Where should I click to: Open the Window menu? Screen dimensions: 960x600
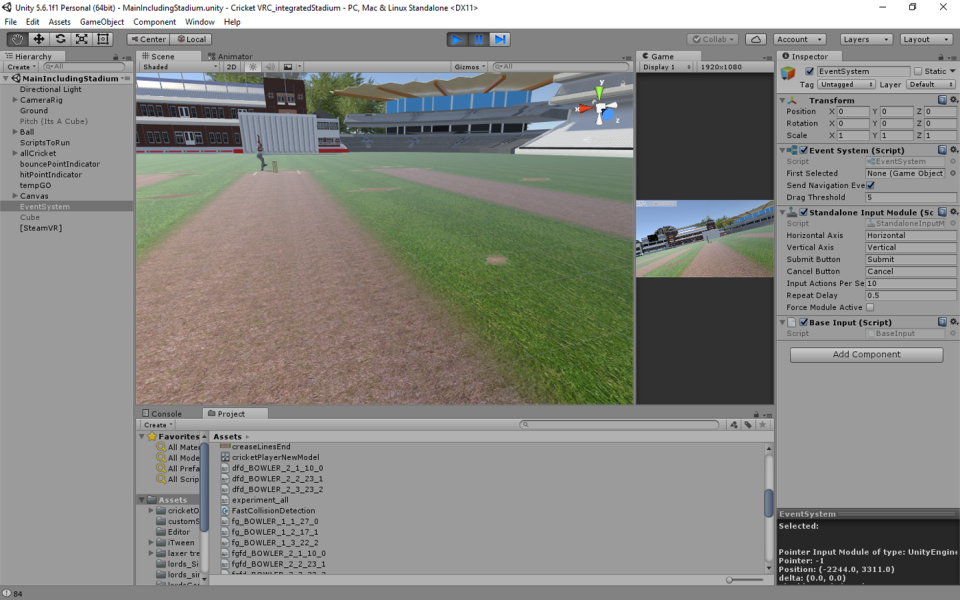(x=200, y=22)
